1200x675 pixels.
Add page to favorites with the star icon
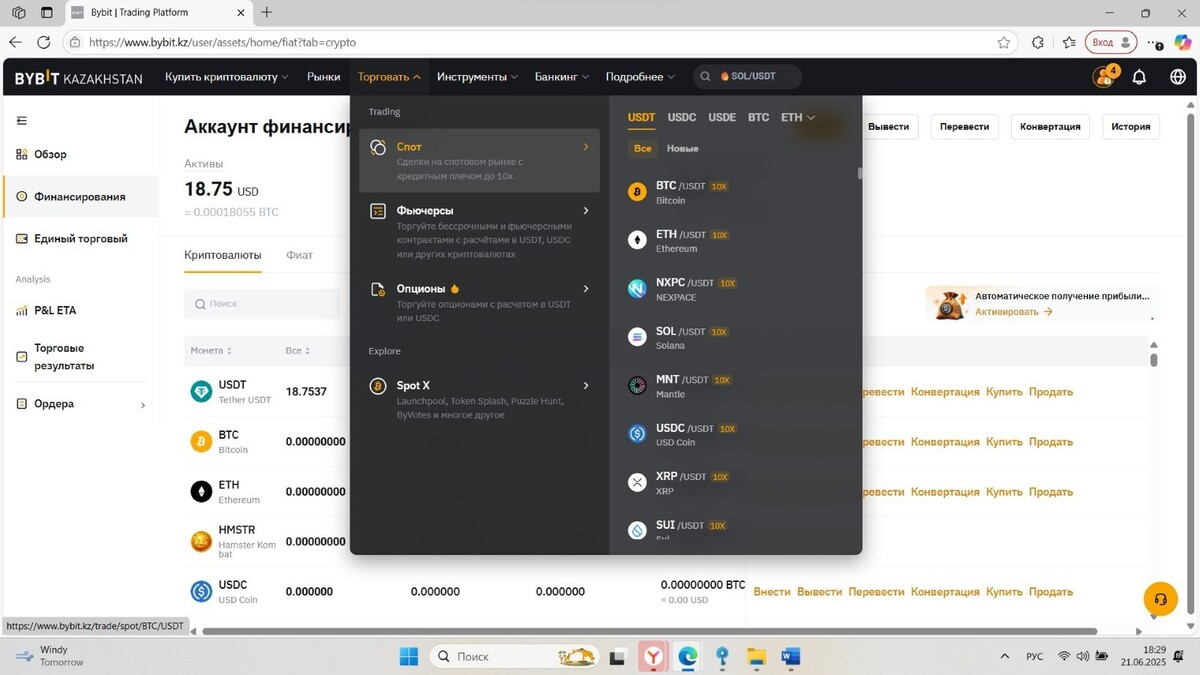point(1004,42)
